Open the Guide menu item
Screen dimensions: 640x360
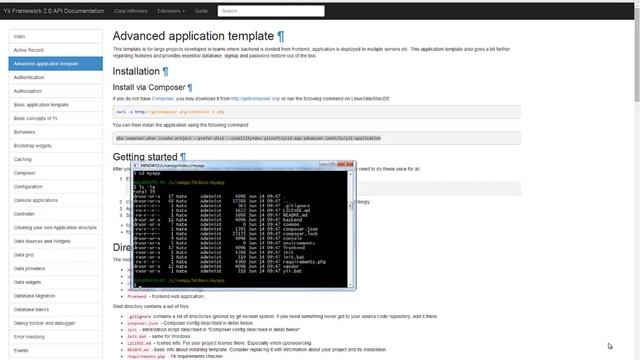(201, 11)
